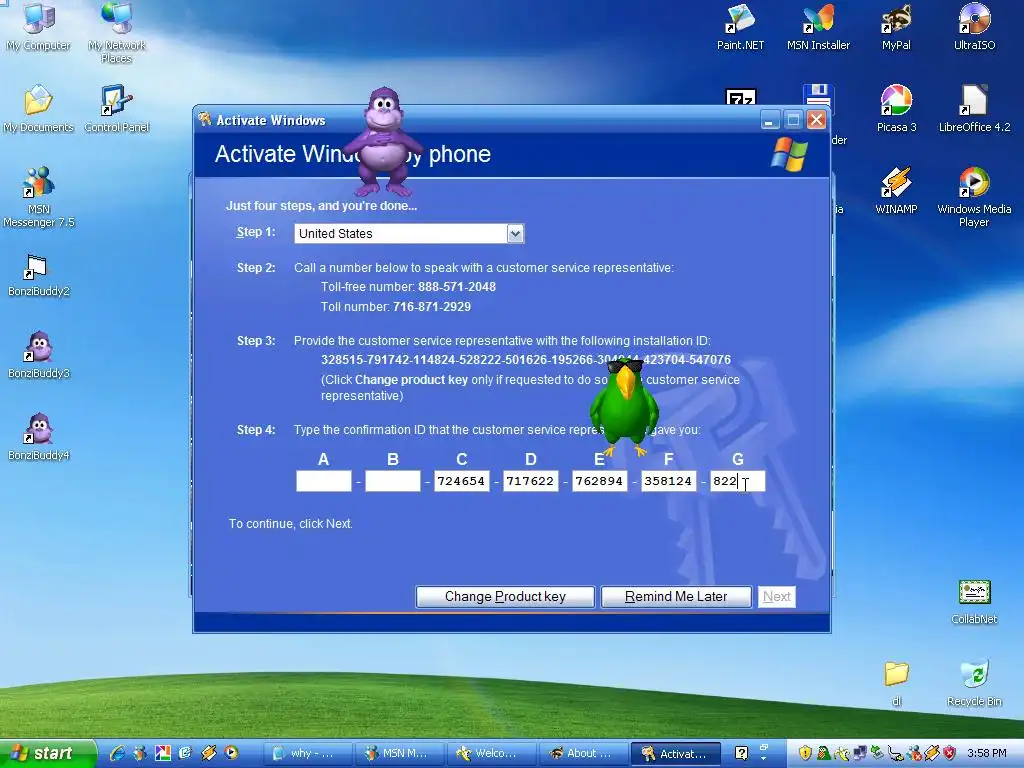1024x768 pixels.
Task: Click the purple BonziBuddy gorilla character
Action: click(384, 142)
